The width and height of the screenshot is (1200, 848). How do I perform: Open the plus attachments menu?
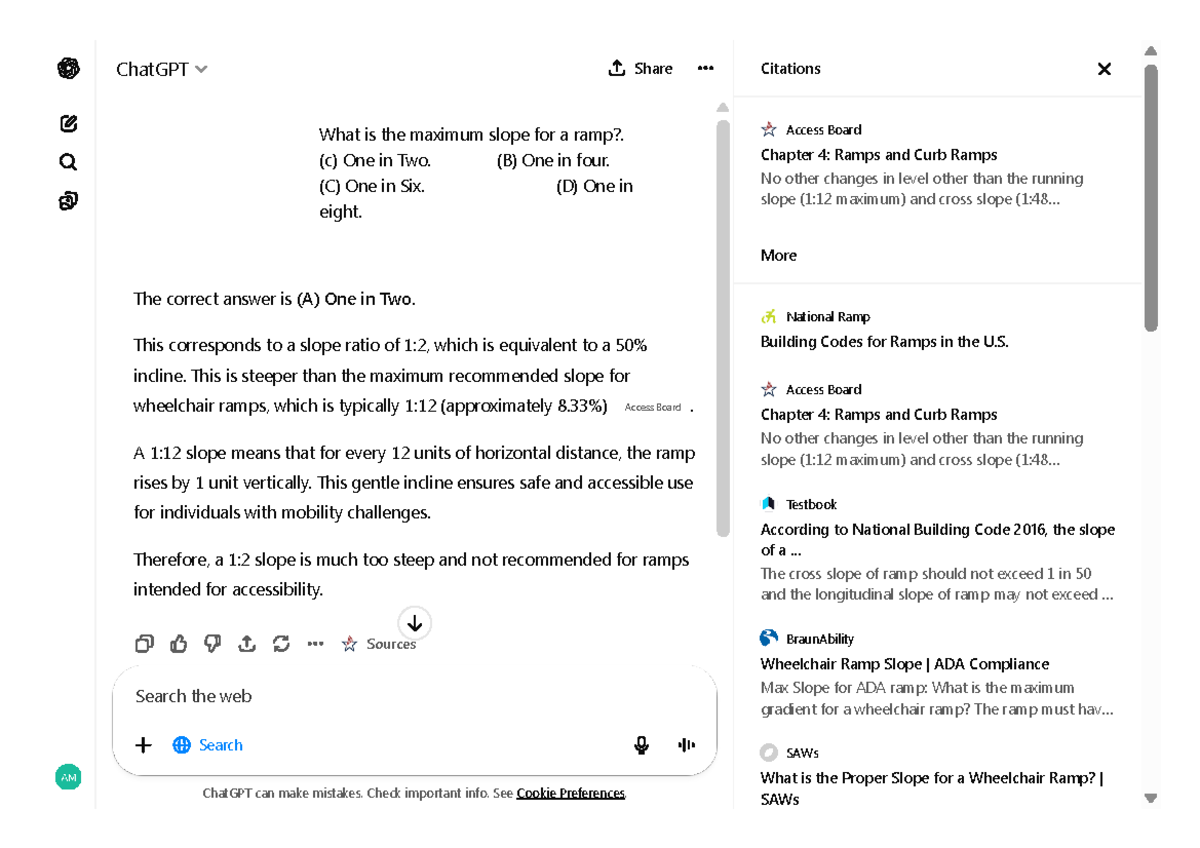pos(143,745)
